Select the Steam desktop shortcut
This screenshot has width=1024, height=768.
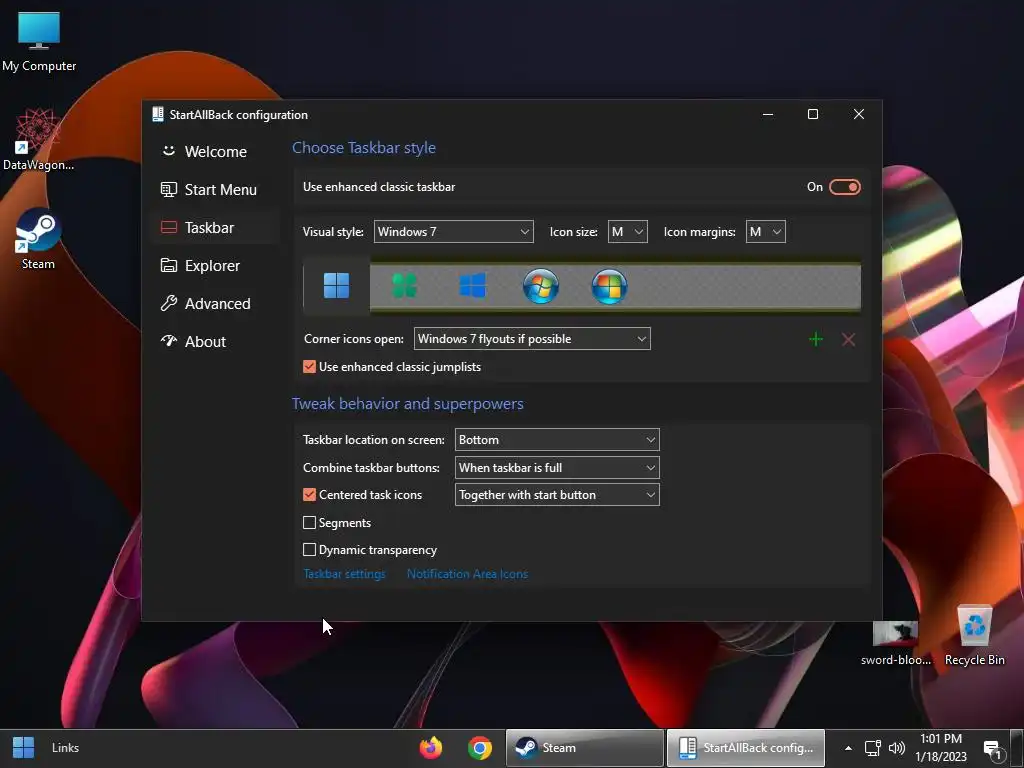click(x=39, y=239)
